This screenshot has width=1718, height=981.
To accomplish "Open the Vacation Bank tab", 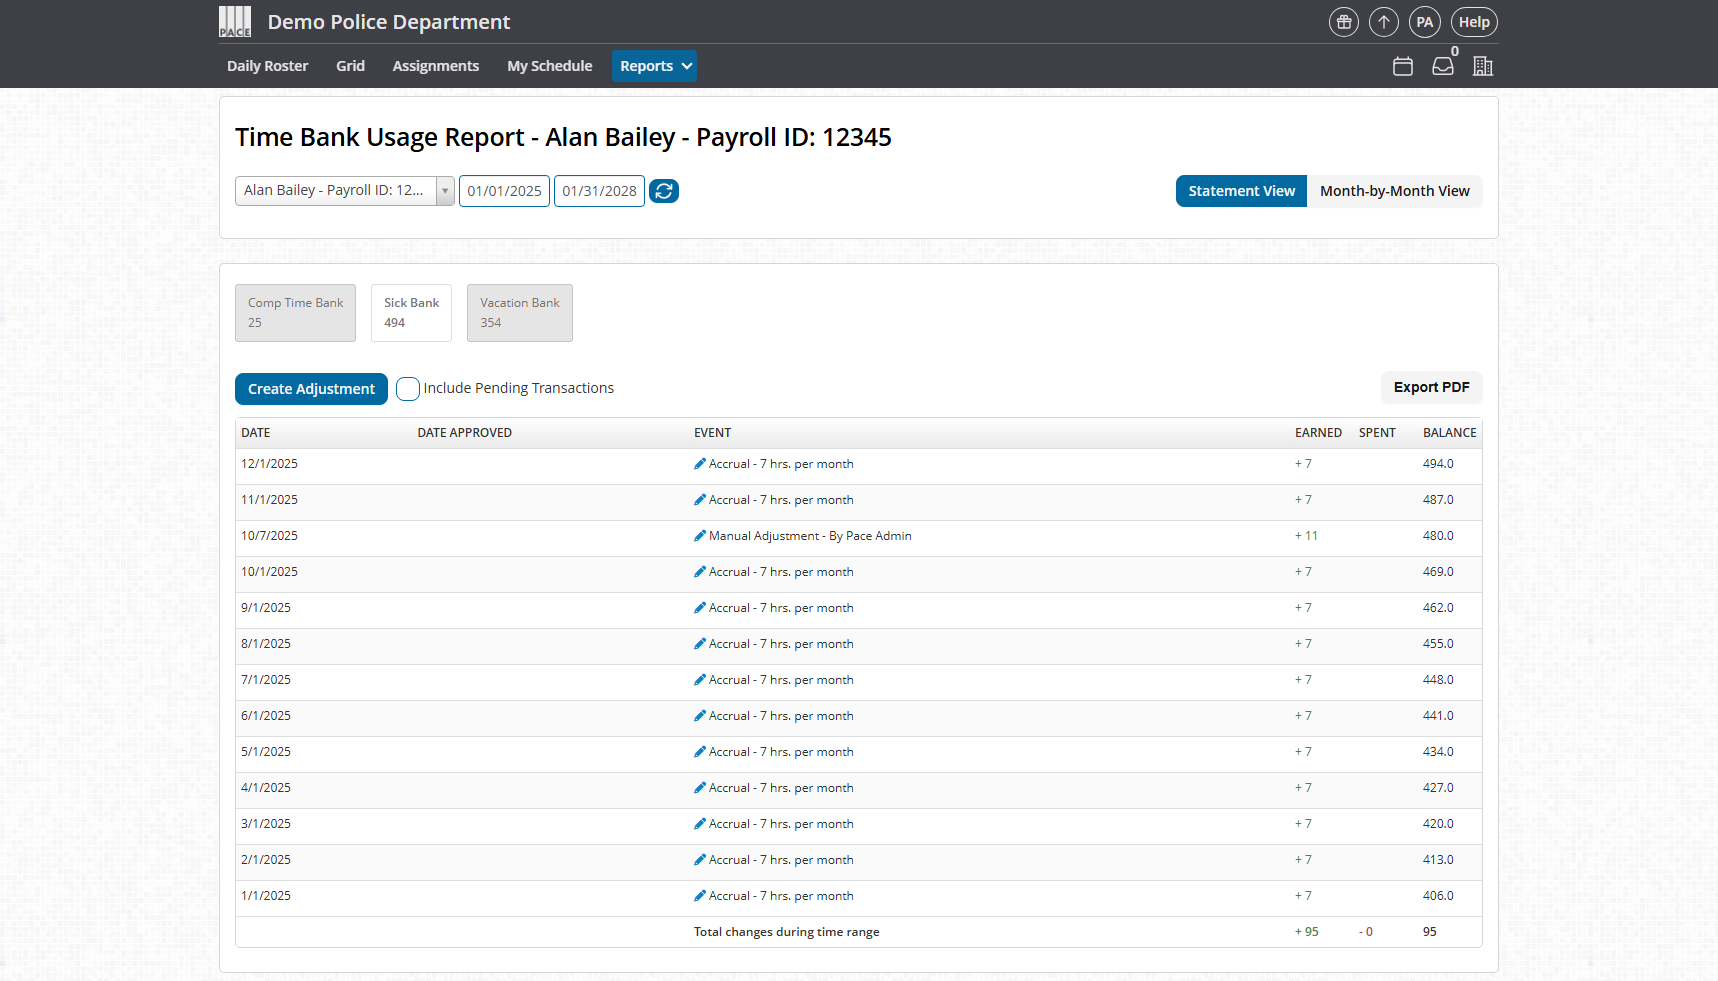I will (x=519, y=313).
